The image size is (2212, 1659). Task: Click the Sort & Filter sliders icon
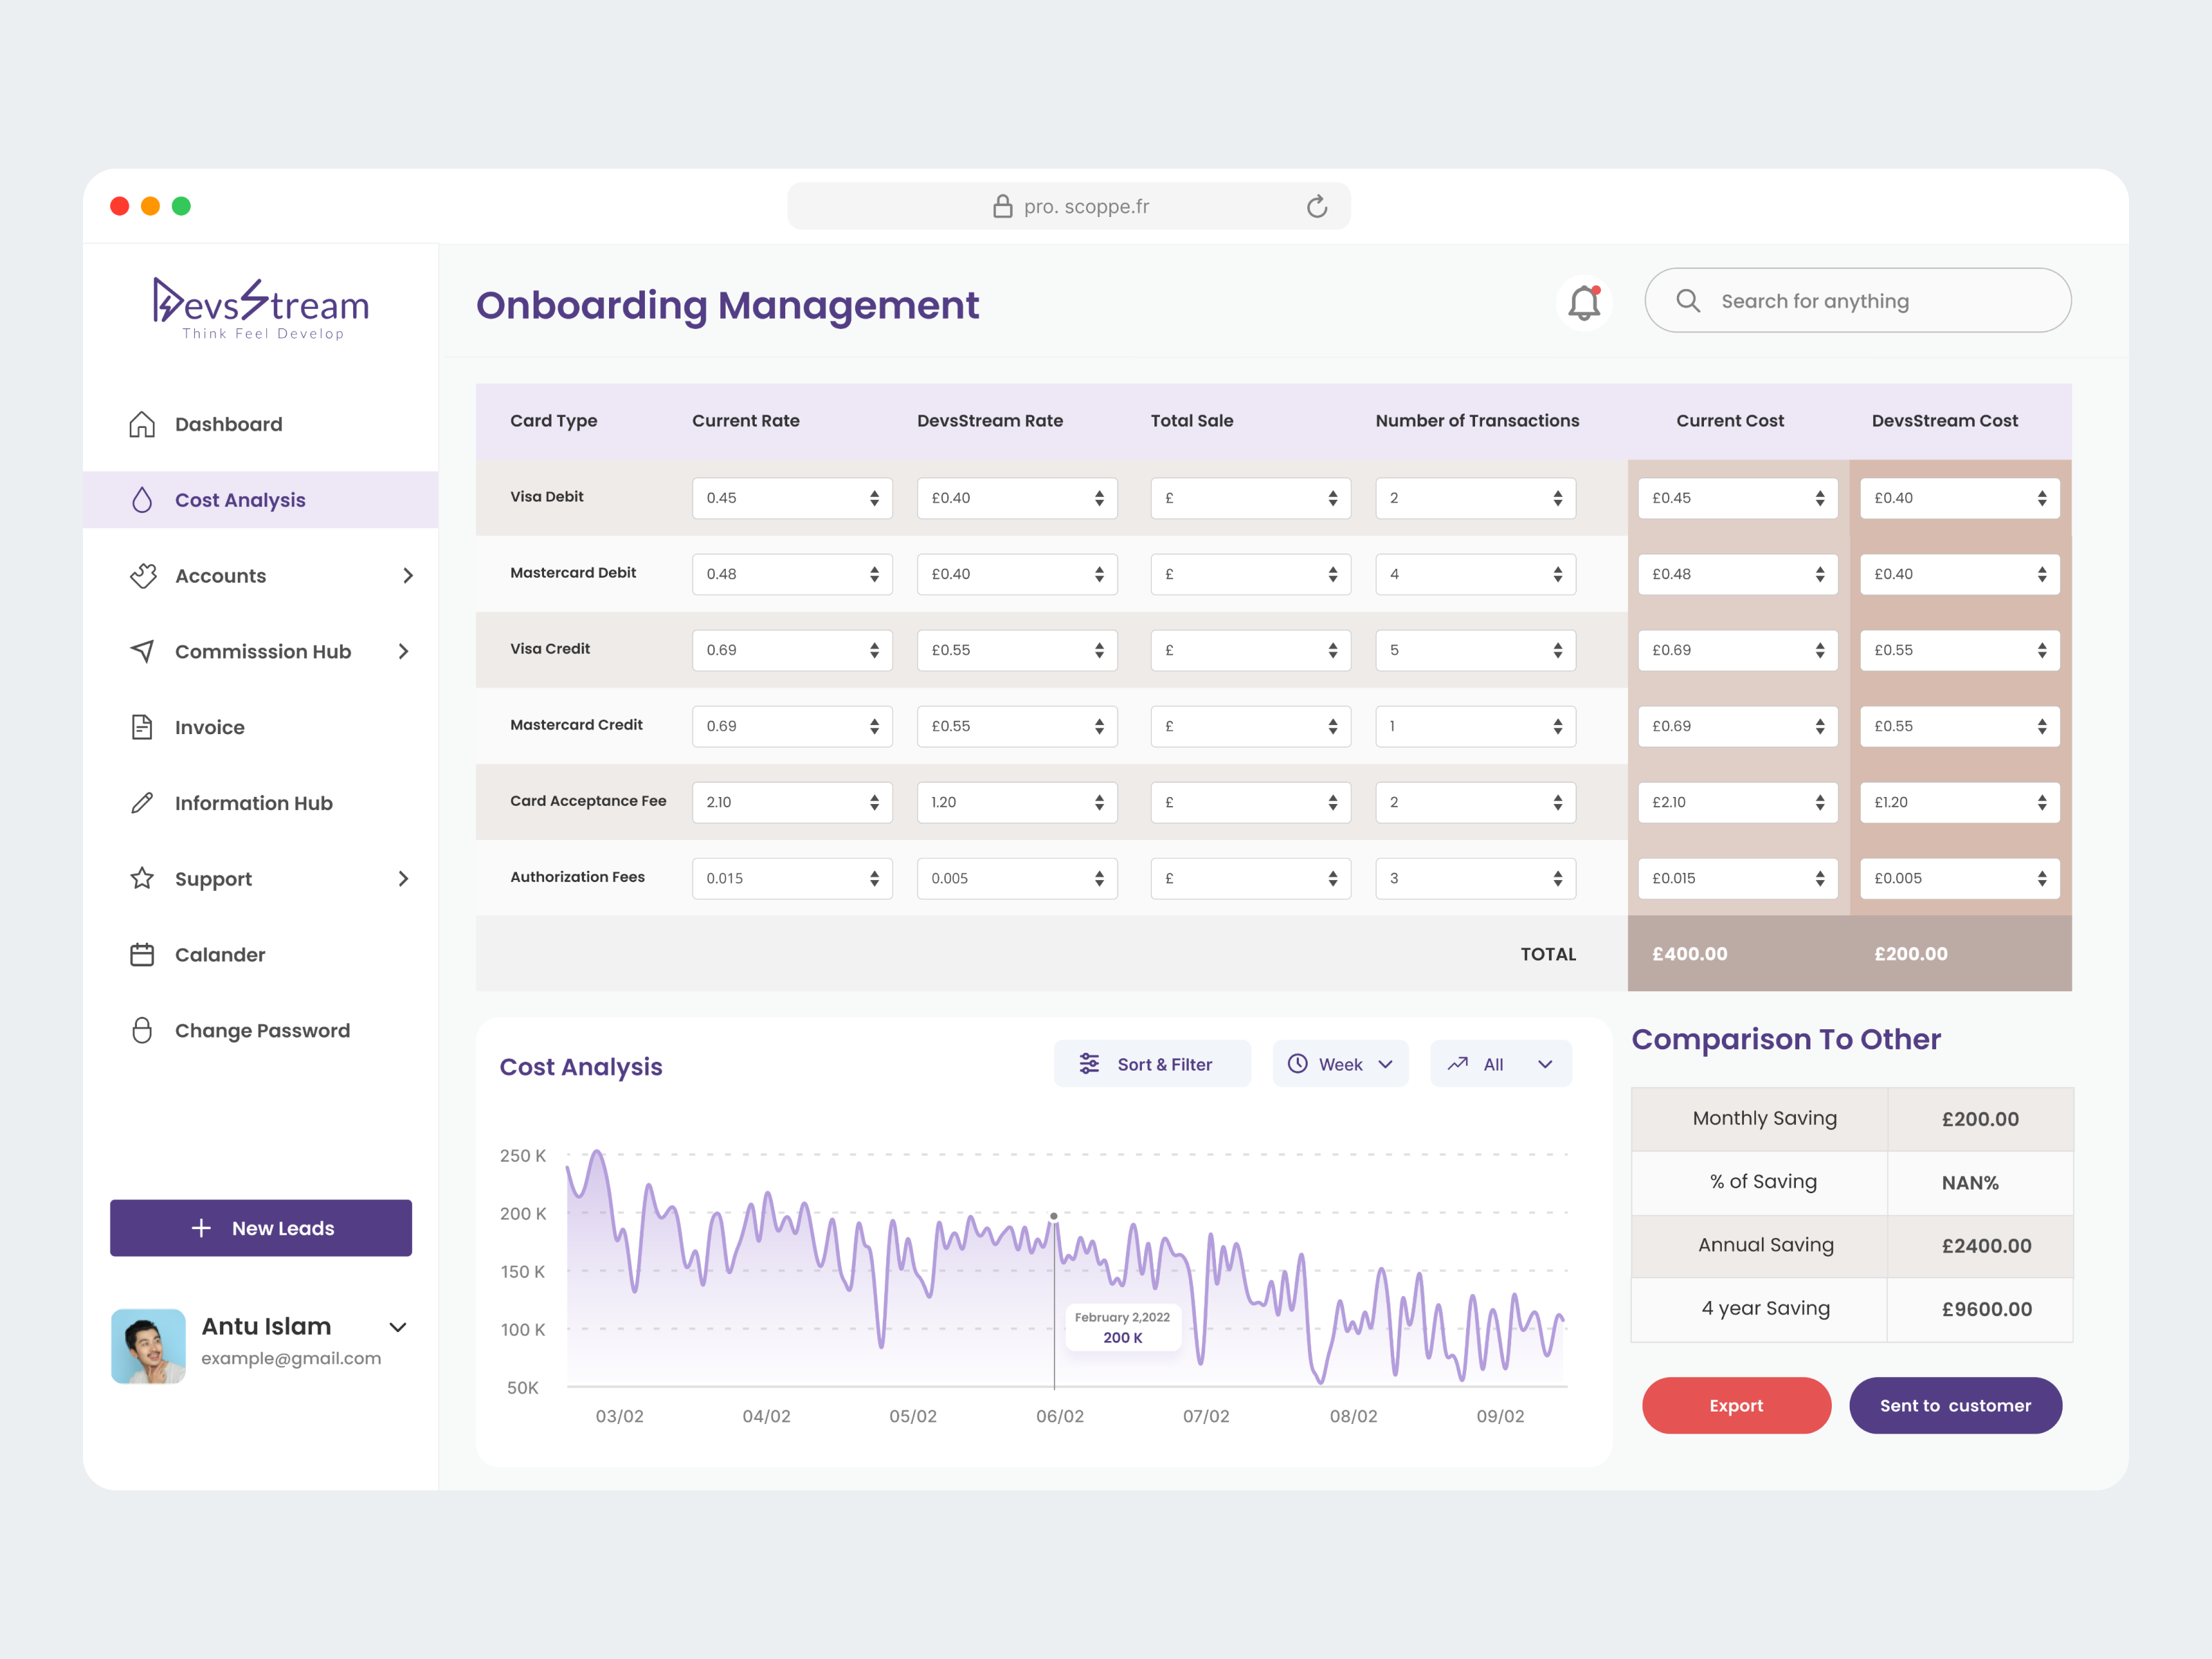1089,1064
